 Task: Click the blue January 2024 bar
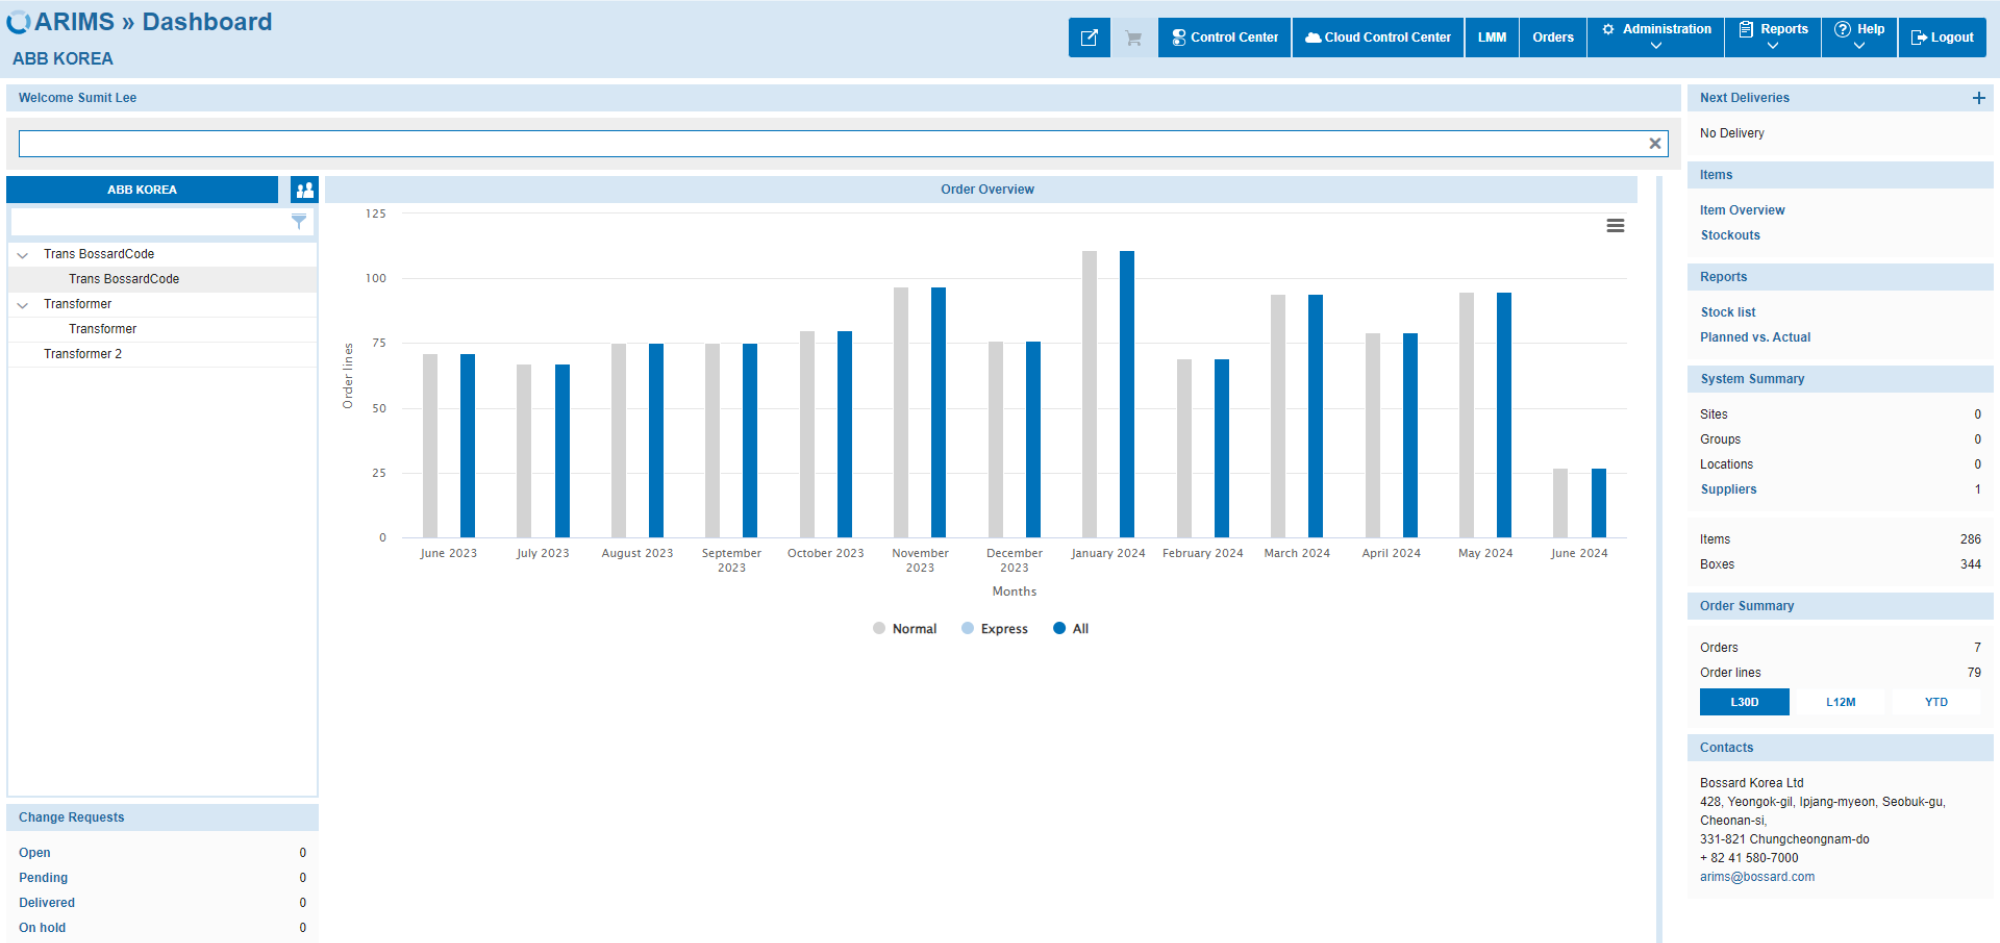click(1127, 395)
